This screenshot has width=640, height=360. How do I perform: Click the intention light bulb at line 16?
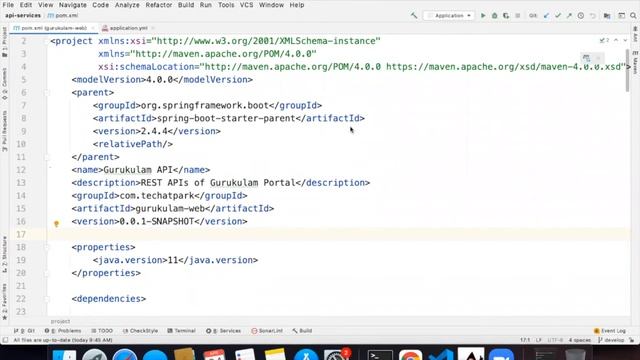coord(56,224)
